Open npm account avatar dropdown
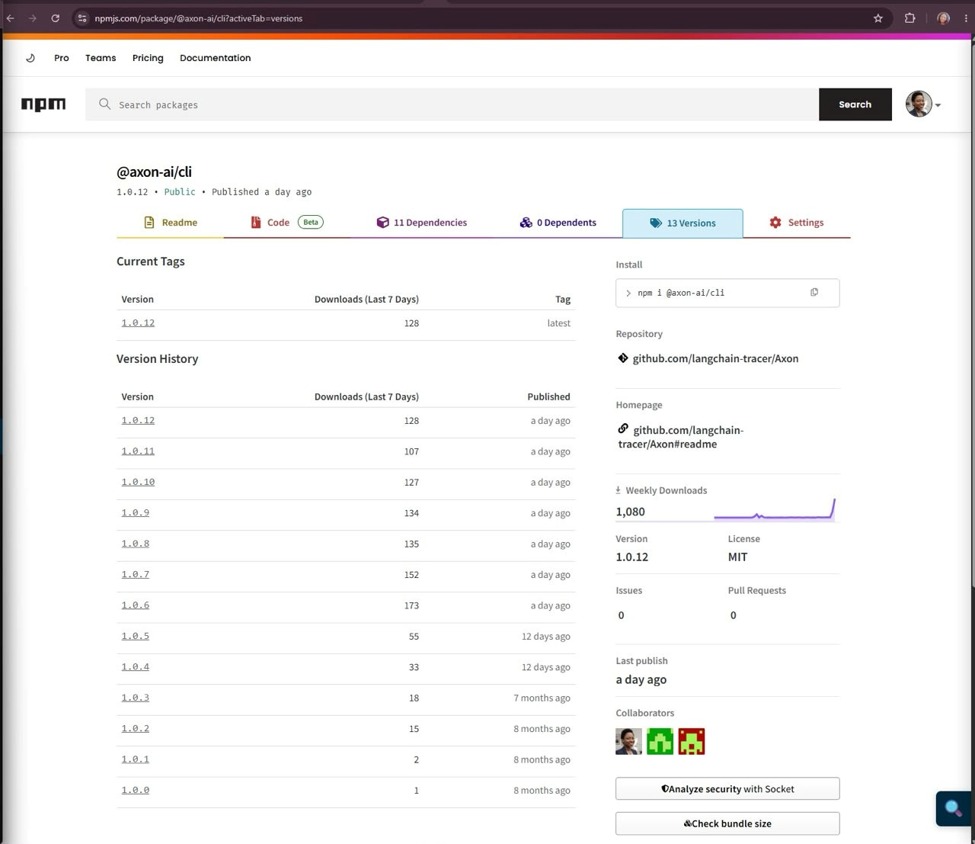Image resolution: width=975 pixels, height=844 pixels. (x=923, y=104)
